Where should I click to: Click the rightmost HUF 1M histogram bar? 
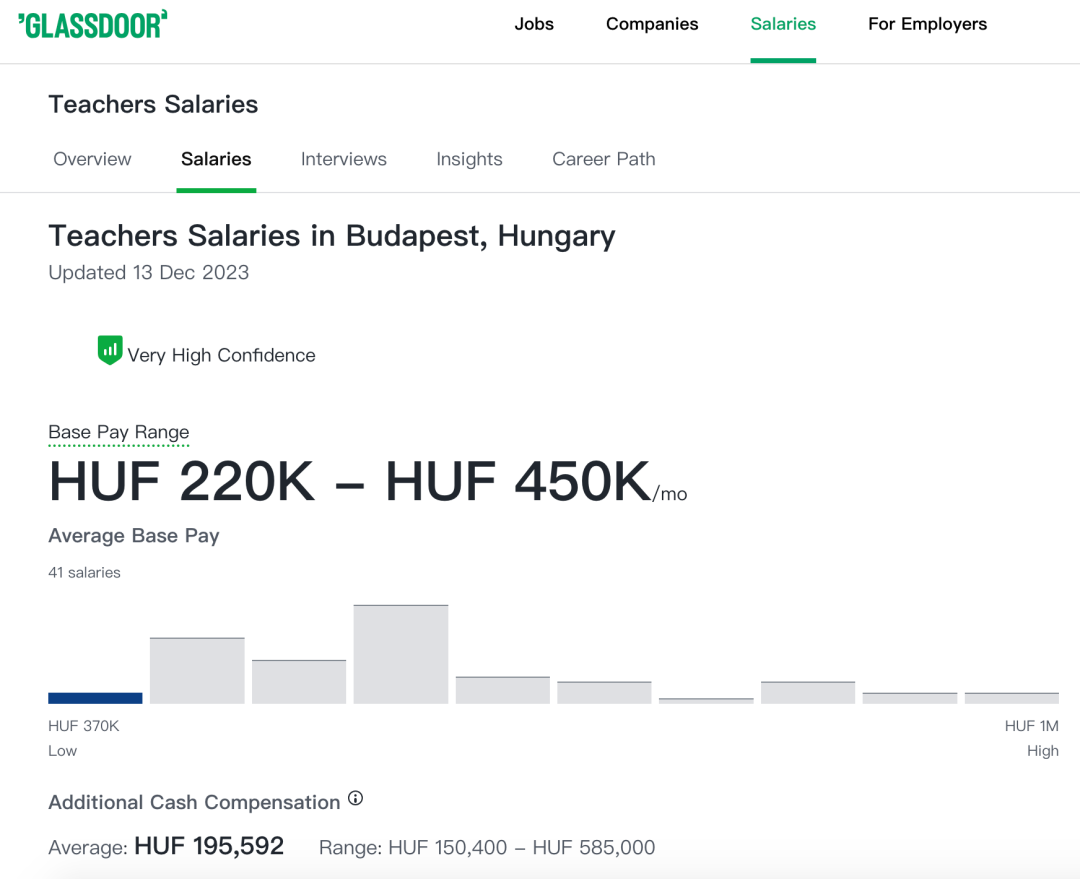pyautogui.click(x=1011, y=699)
